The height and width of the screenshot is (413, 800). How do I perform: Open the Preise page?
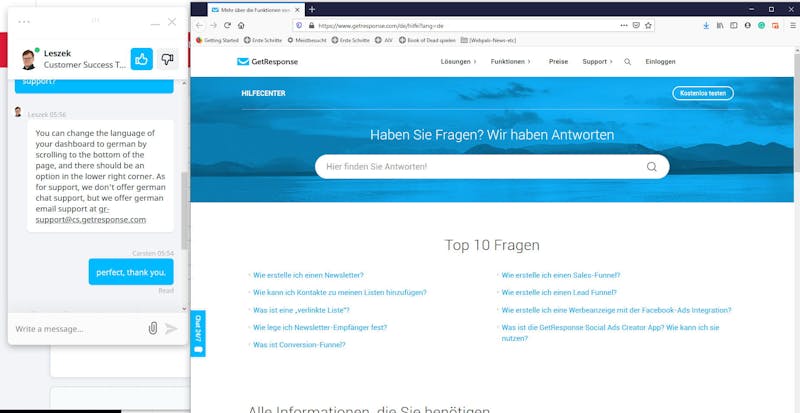(x=558, y=62)
